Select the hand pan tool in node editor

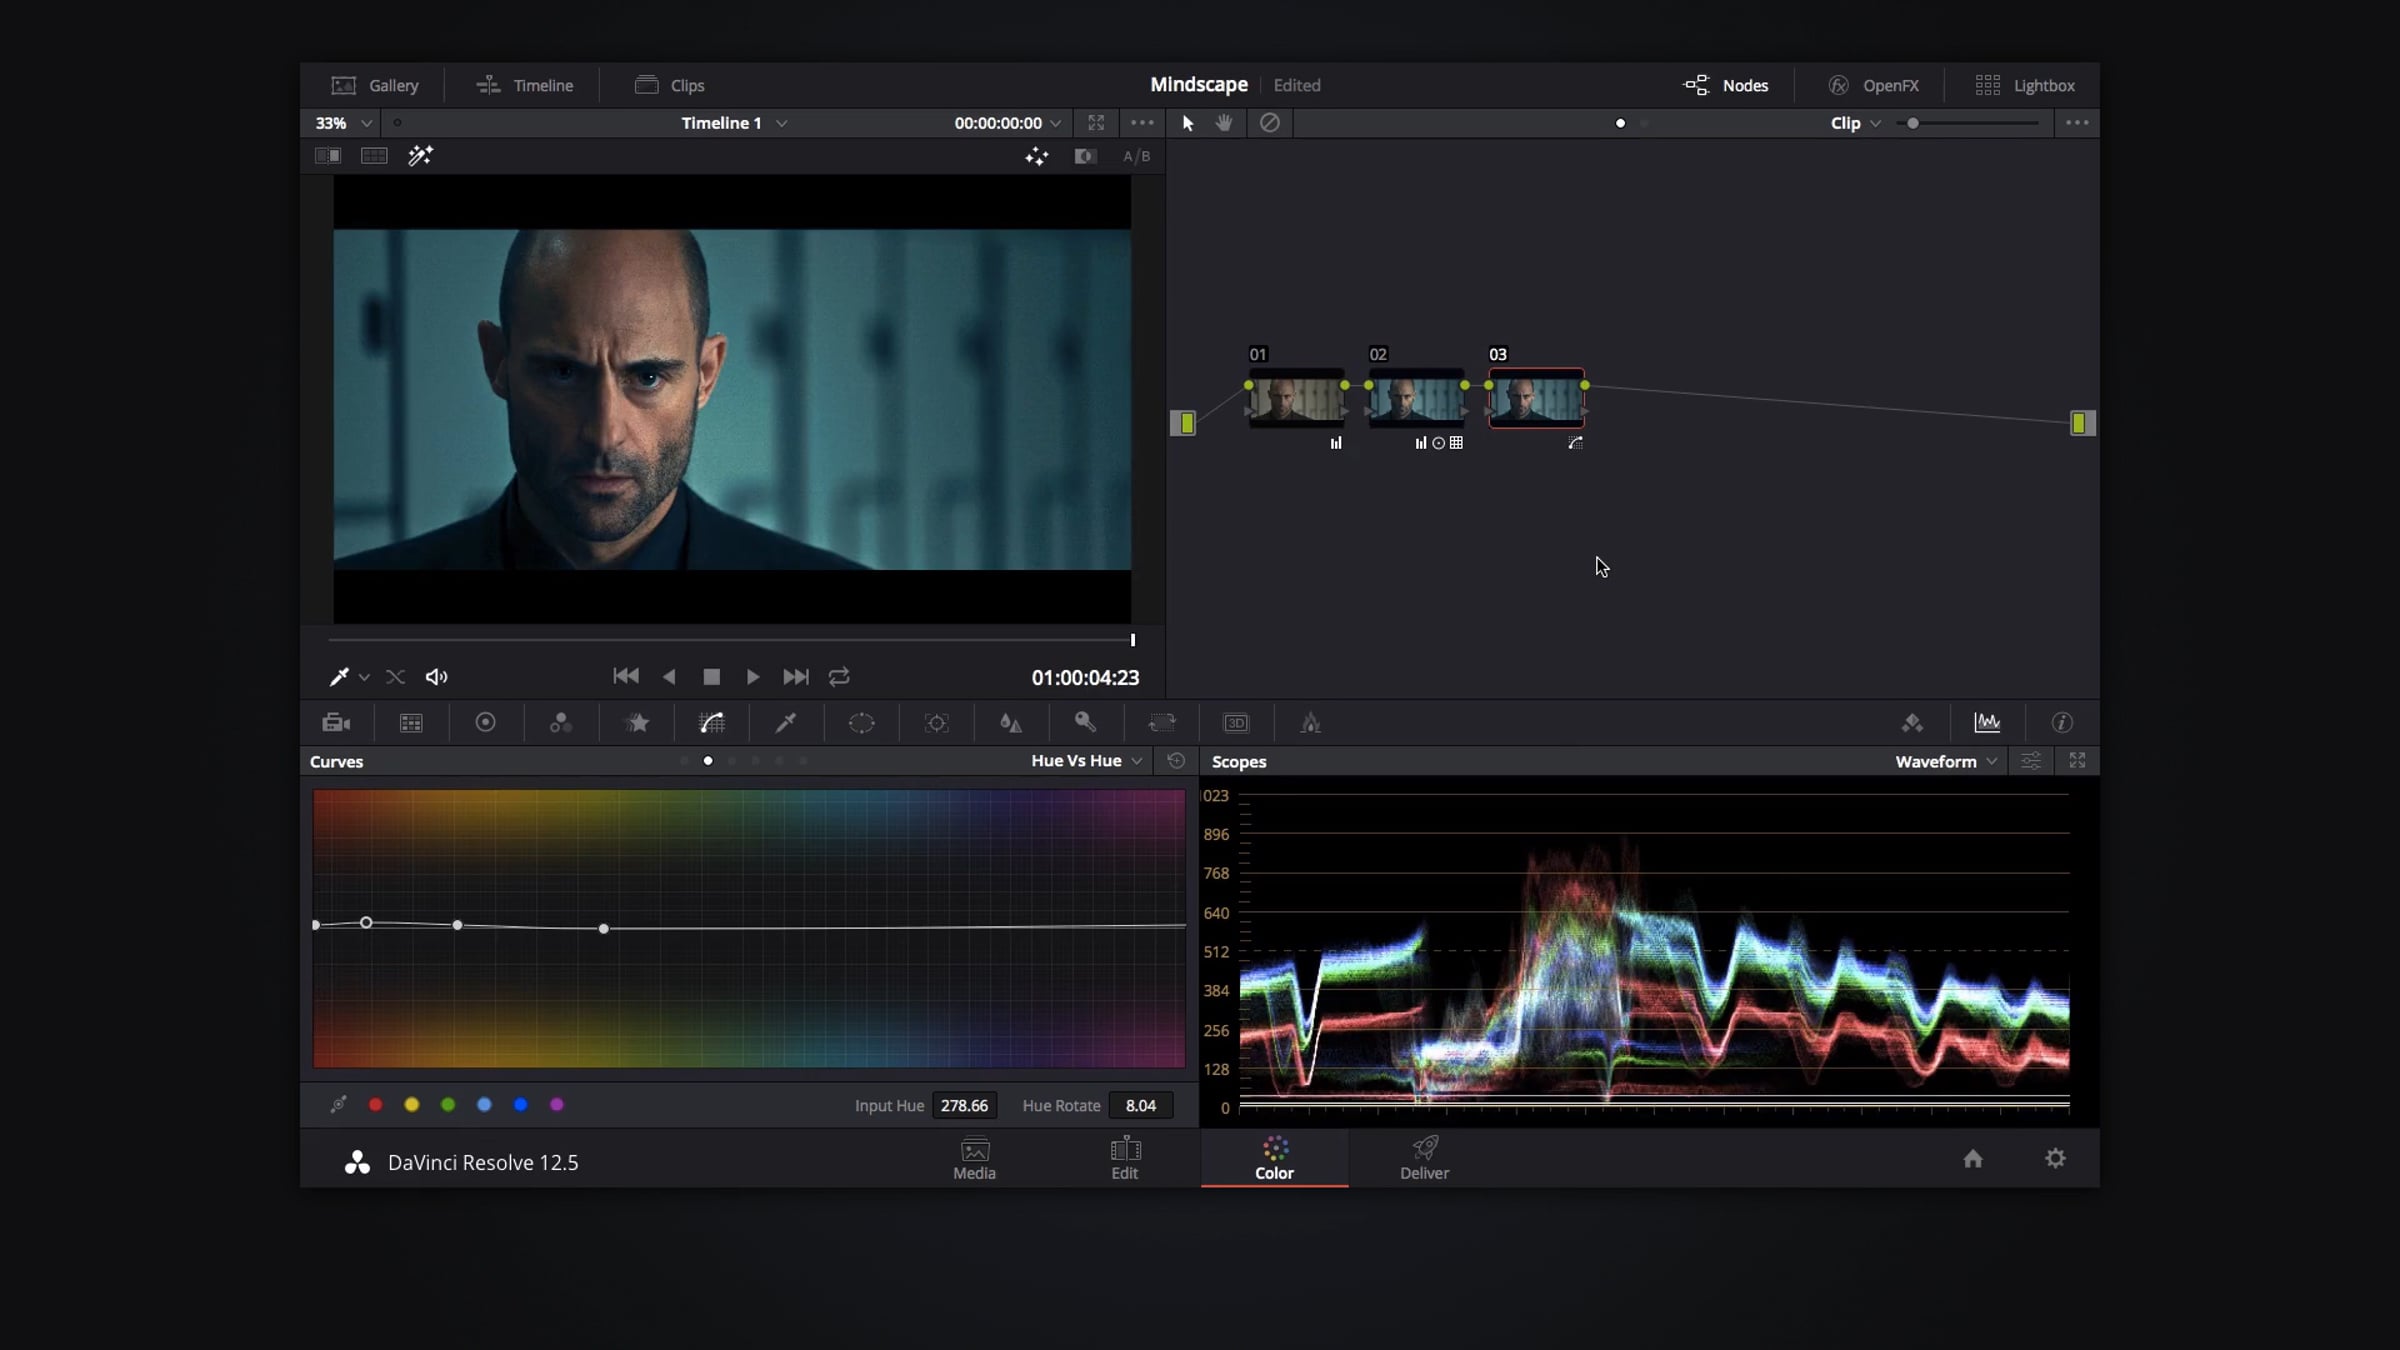click(x=1224, y=123)
